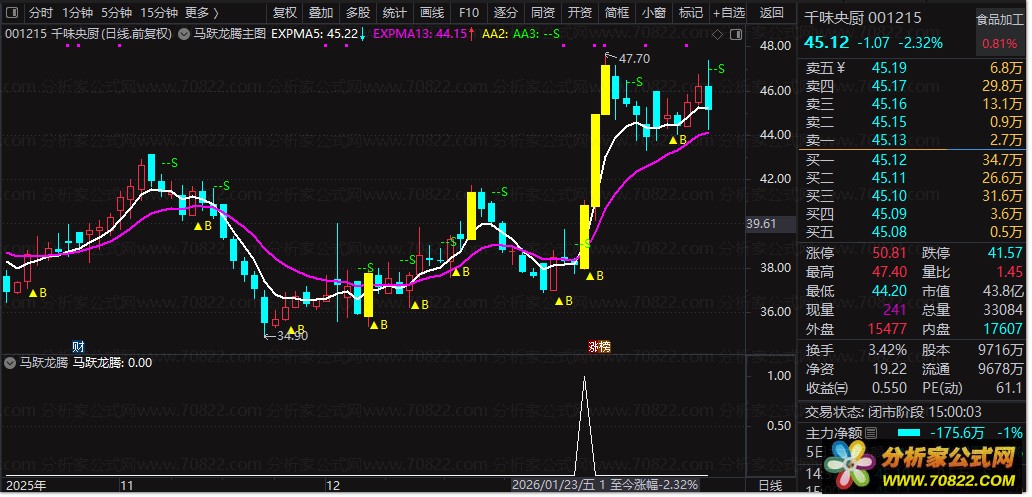Click the 至今涨幅-2.32% label
The image size is (1032, 497).
pyautogui.click(x=653, y=485)
